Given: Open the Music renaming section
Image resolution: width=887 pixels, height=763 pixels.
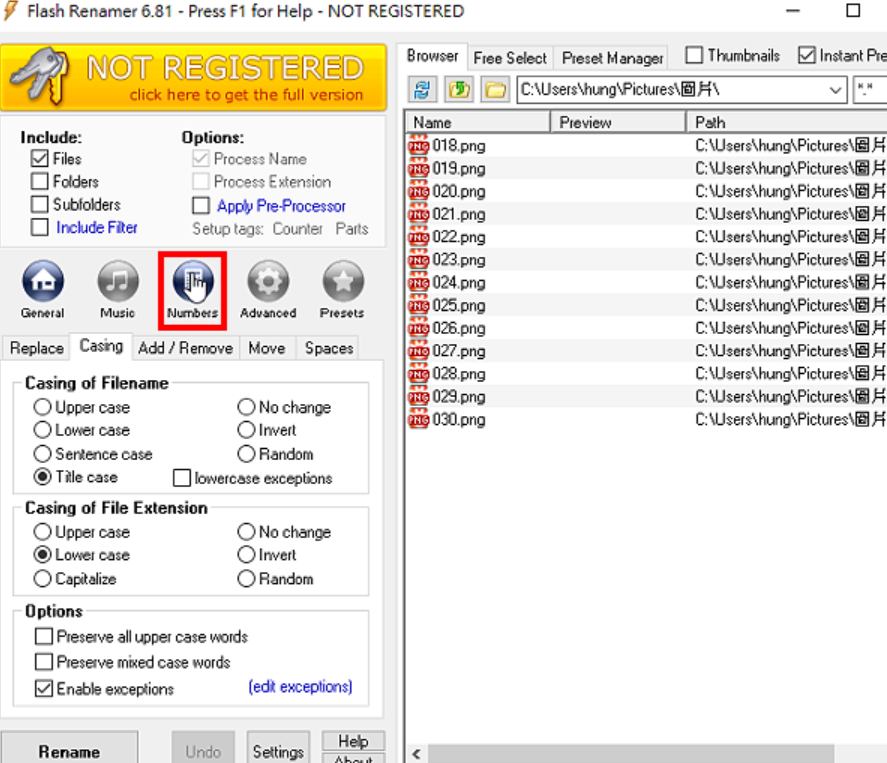Looking at the screenshot, I should pos(117,289).
